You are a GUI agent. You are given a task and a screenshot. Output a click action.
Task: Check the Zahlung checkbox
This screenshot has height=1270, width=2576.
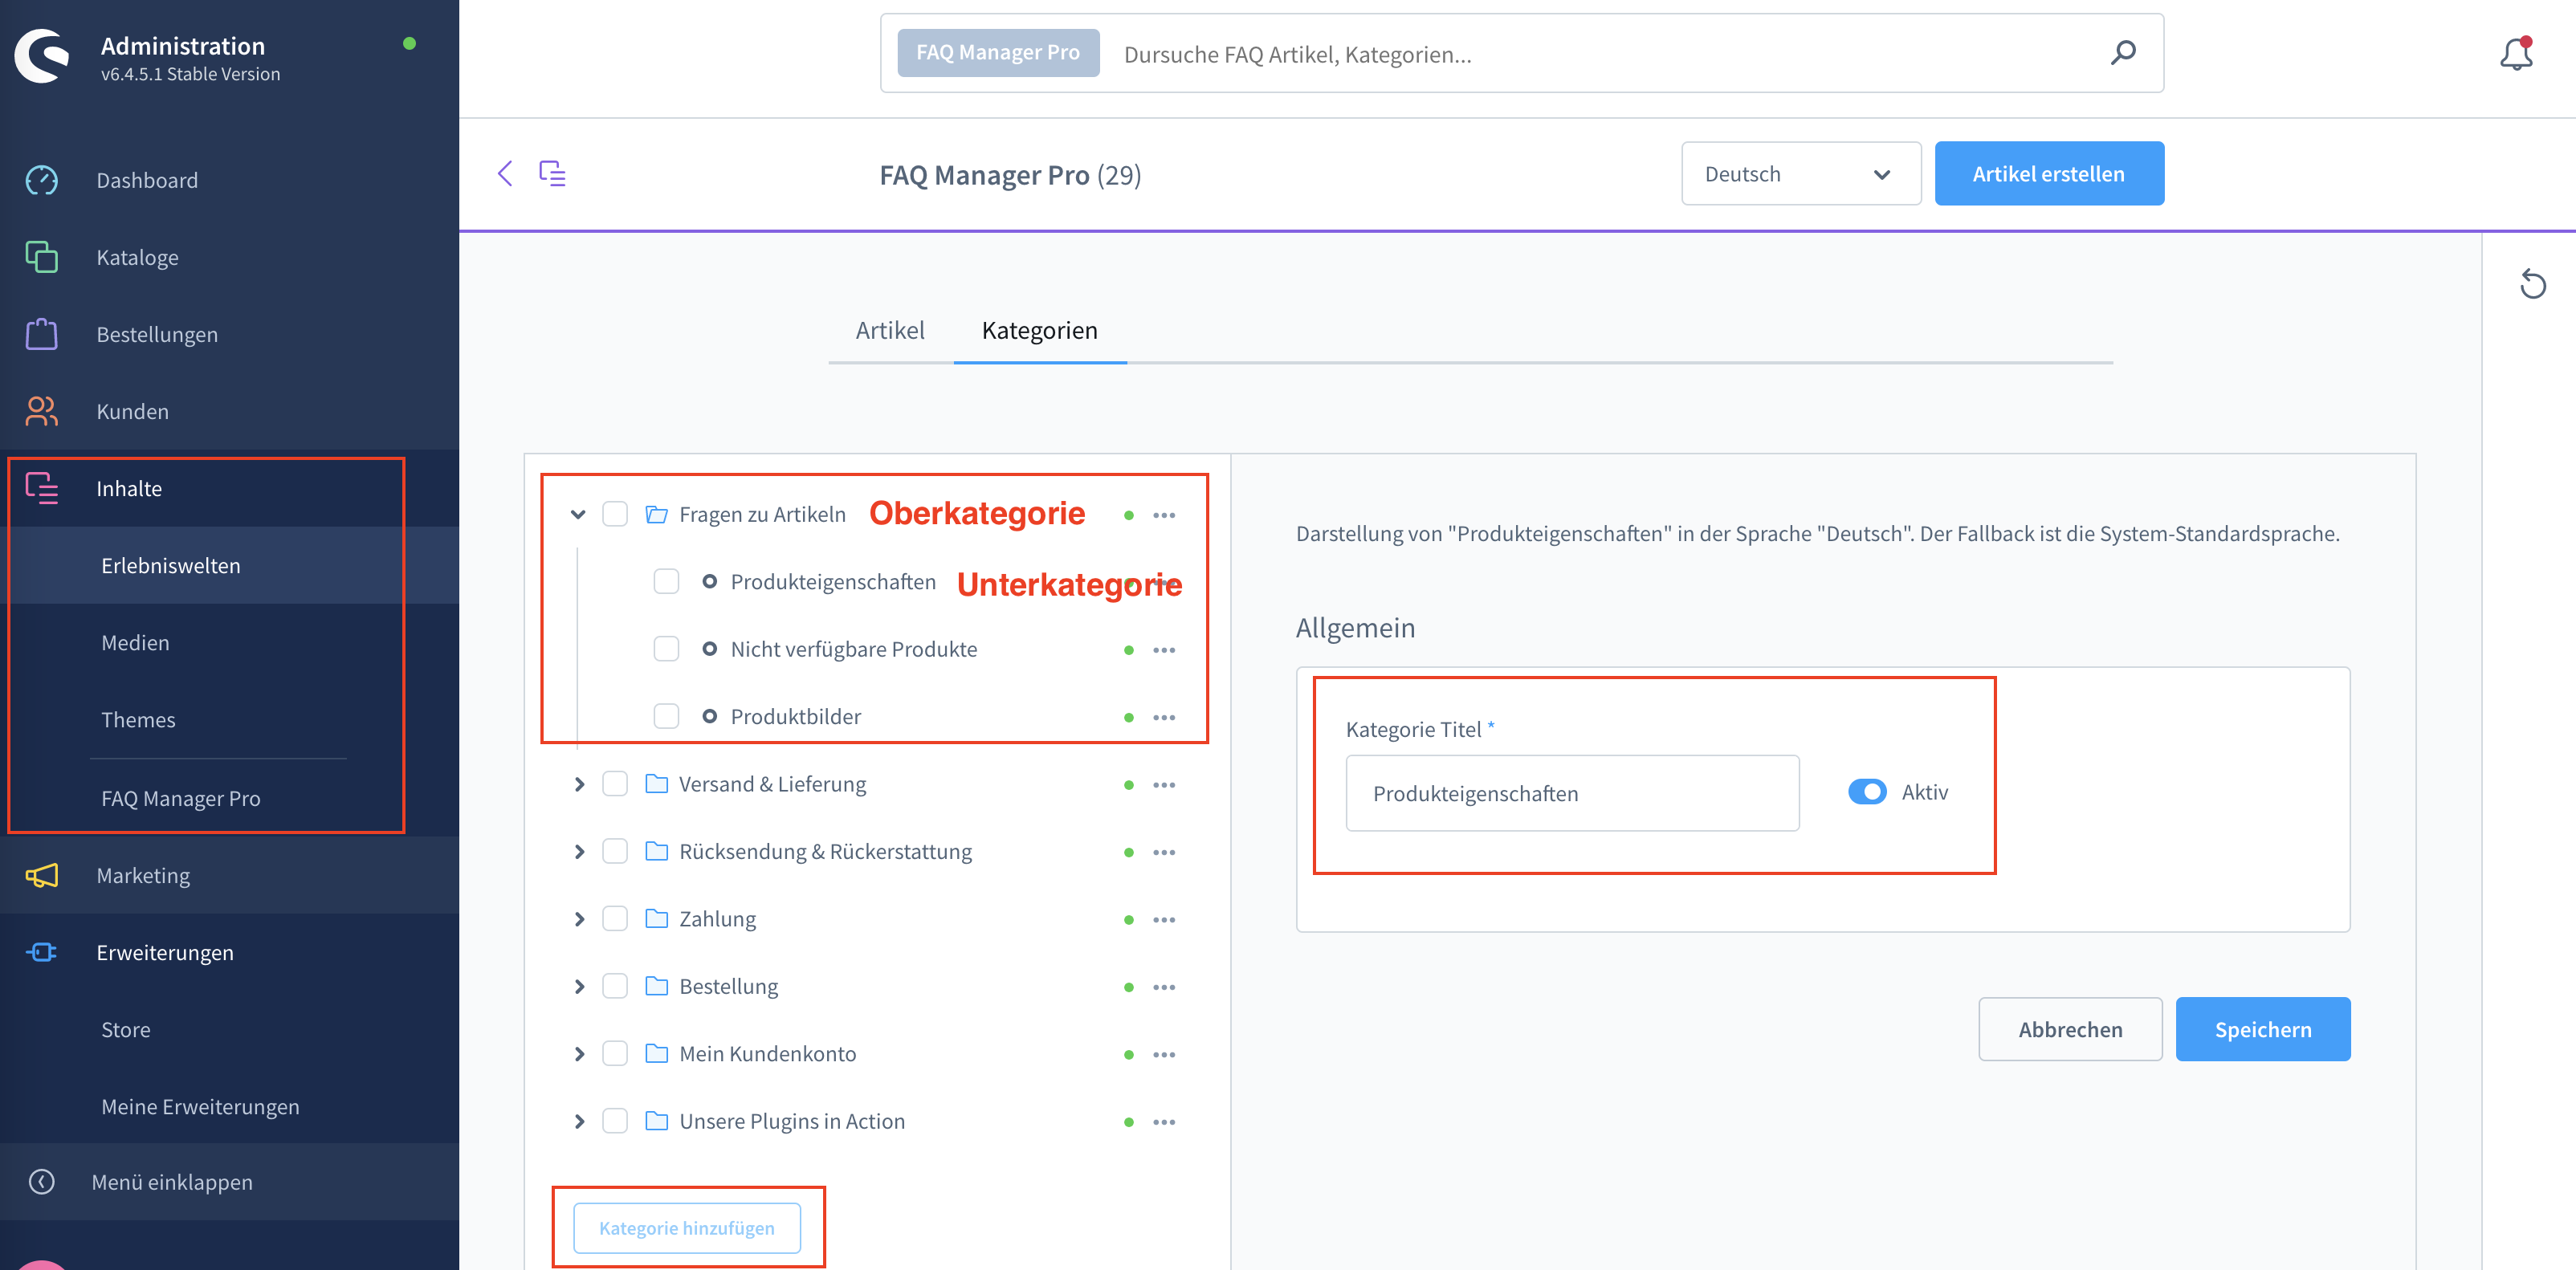pyautogui.click(x=615, y=918)
